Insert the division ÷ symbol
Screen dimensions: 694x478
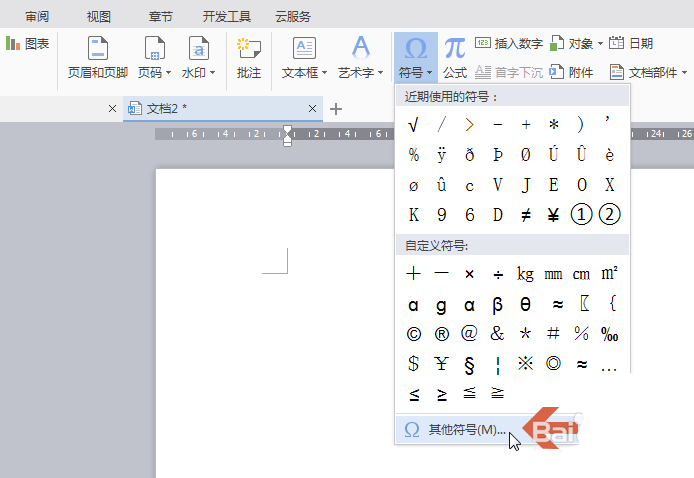(x=498, y=274)
